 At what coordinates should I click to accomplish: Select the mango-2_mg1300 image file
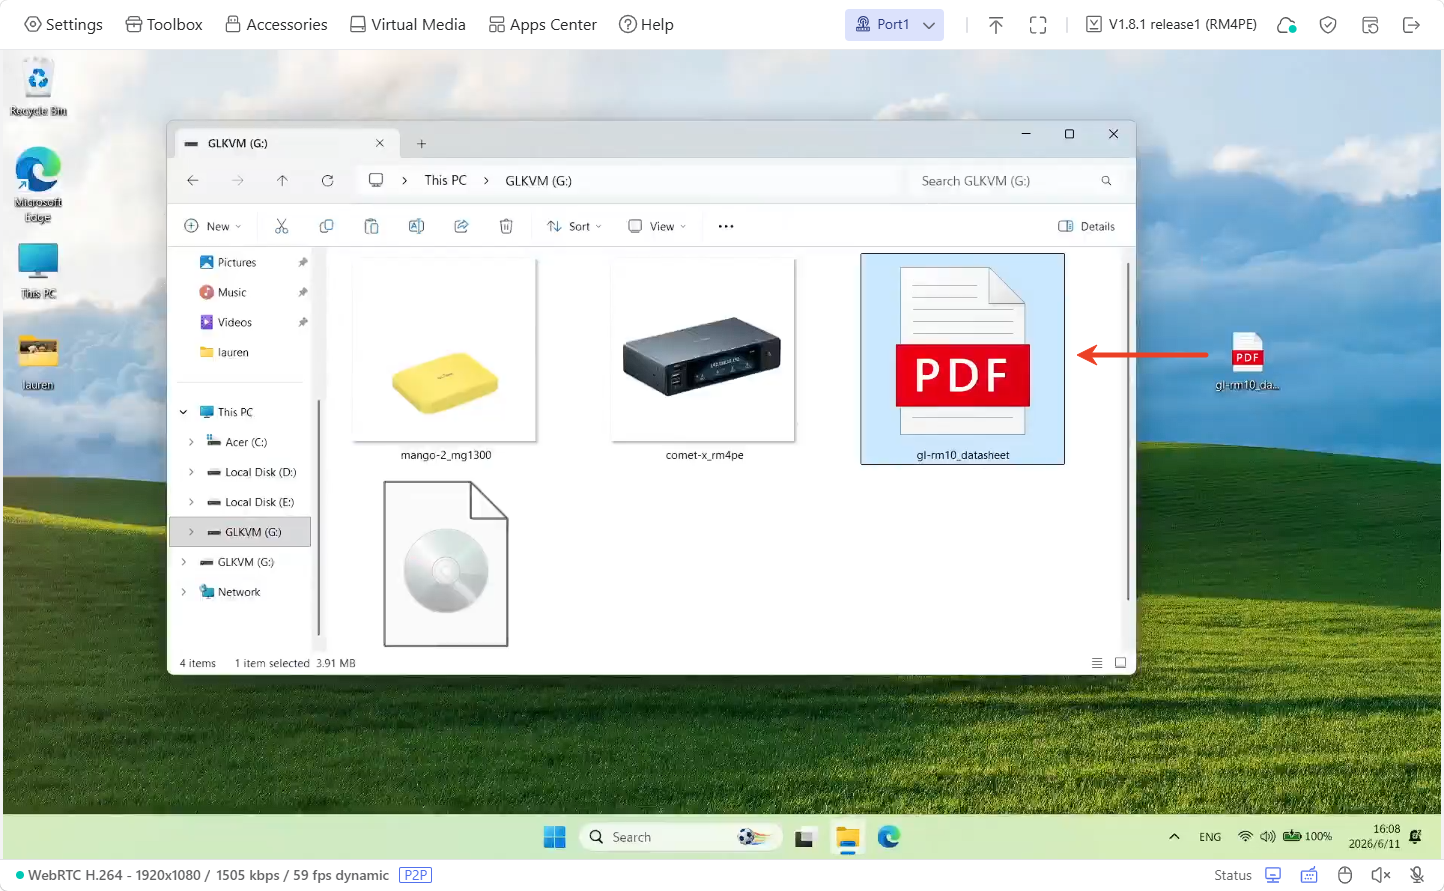click(x=445, y=360)
